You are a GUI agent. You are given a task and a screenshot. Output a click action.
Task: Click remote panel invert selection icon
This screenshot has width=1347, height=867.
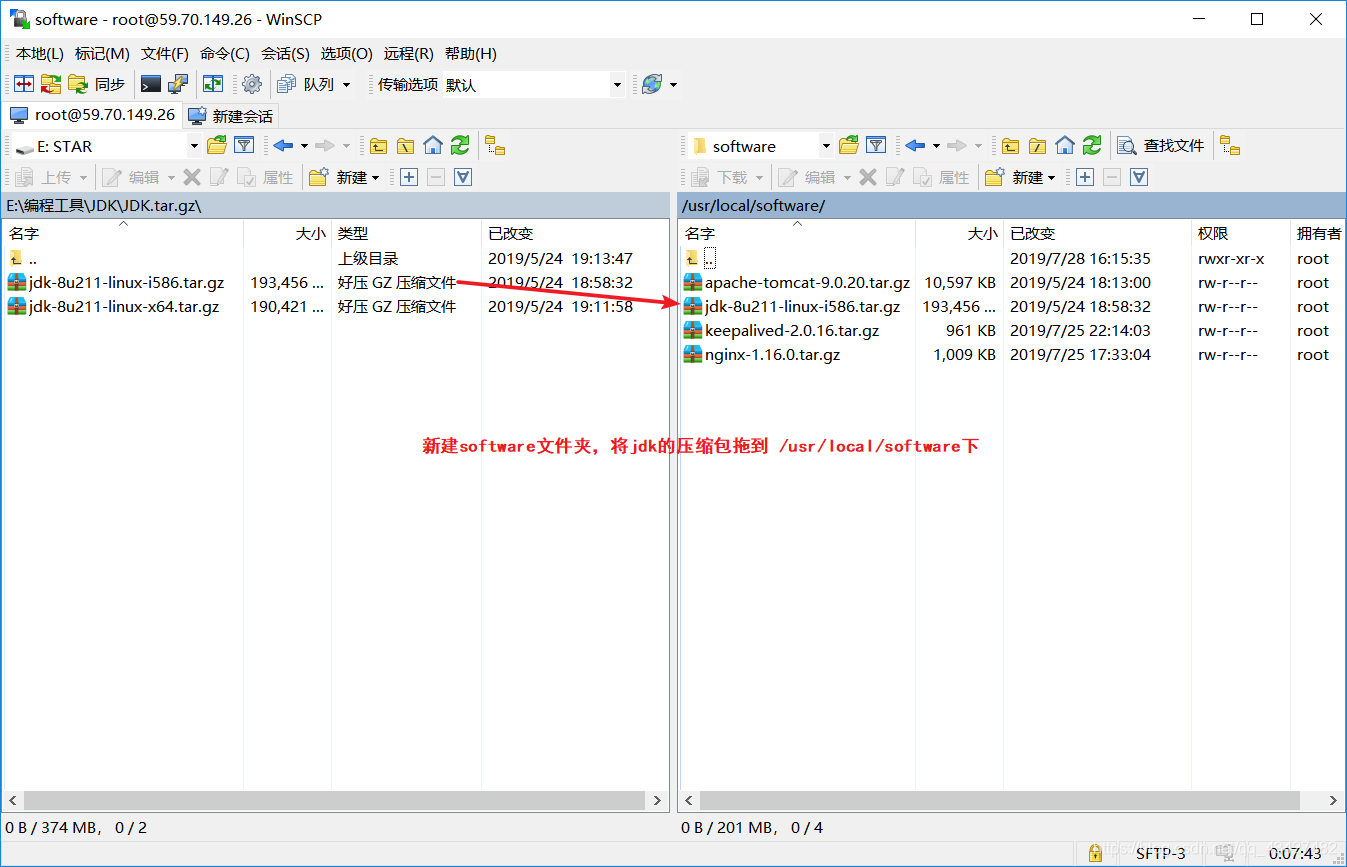click(x=1139, y=177)
